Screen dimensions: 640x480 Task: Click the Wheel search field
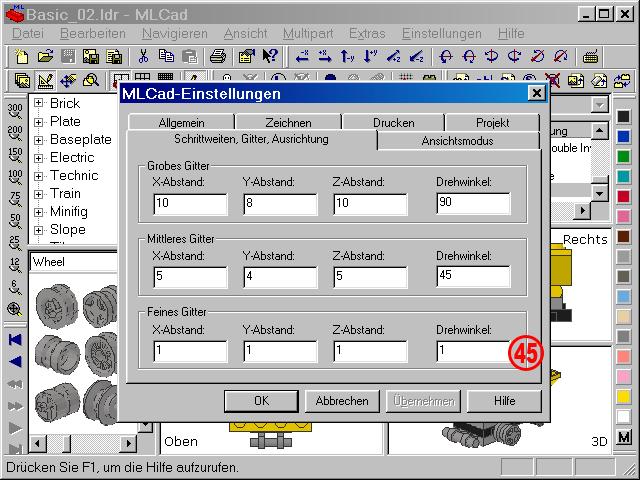[73, 262]
